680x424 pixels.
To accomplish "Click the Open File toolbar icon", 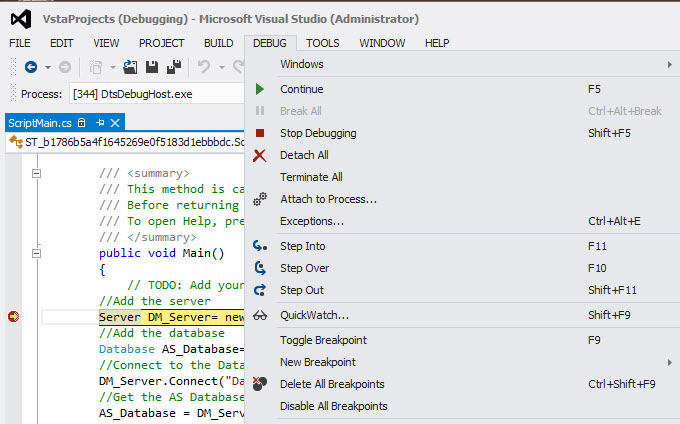I will click(x=130, y=67).
